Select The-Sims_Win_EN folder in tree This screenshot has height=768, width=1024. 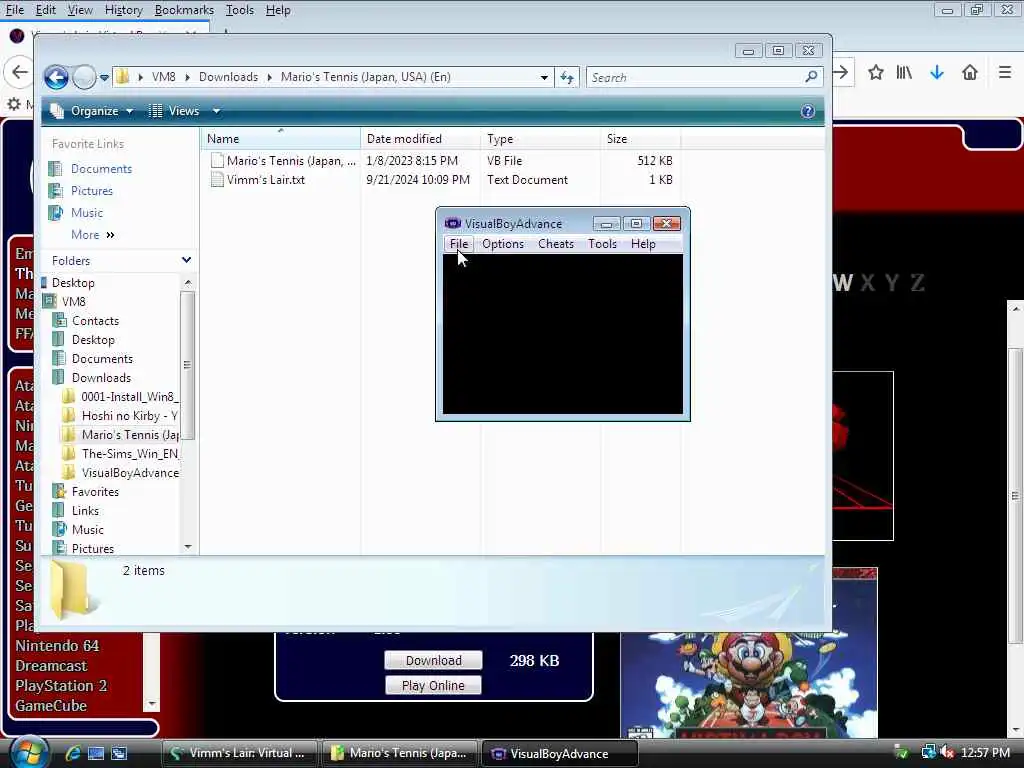(129, 453)
